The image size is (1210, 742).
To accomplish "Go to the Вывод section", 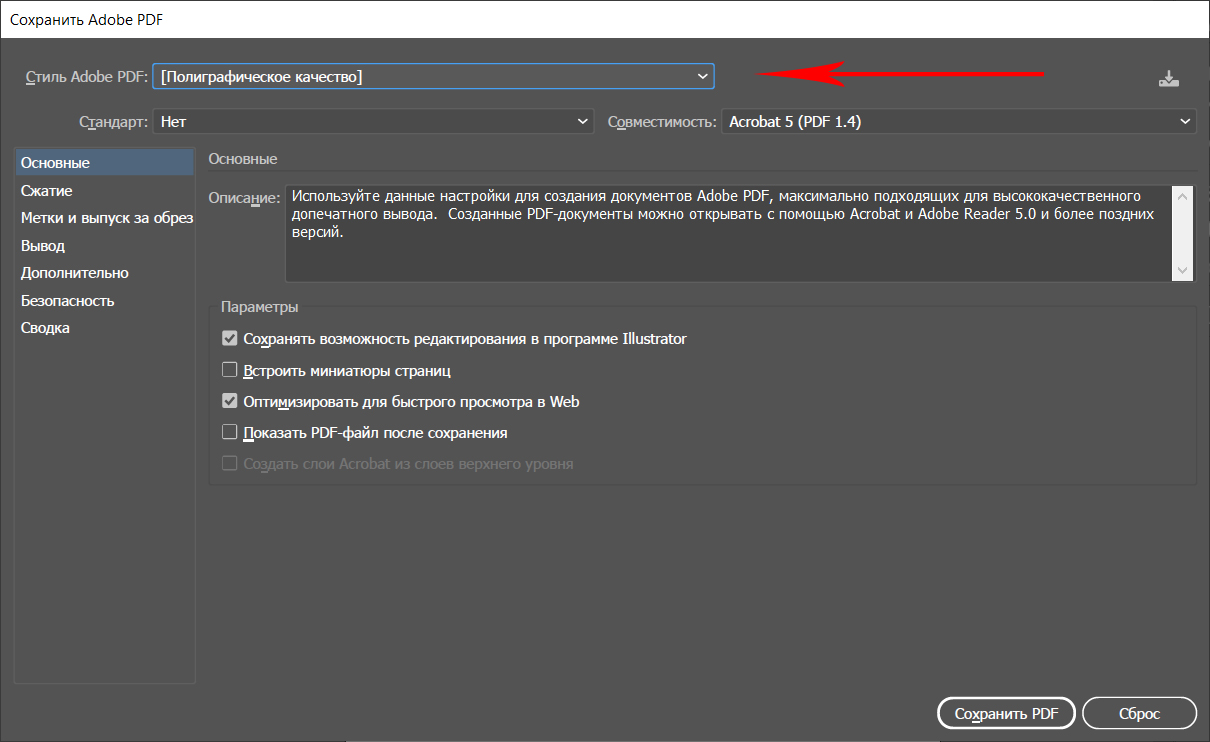I will click(104, 245).
